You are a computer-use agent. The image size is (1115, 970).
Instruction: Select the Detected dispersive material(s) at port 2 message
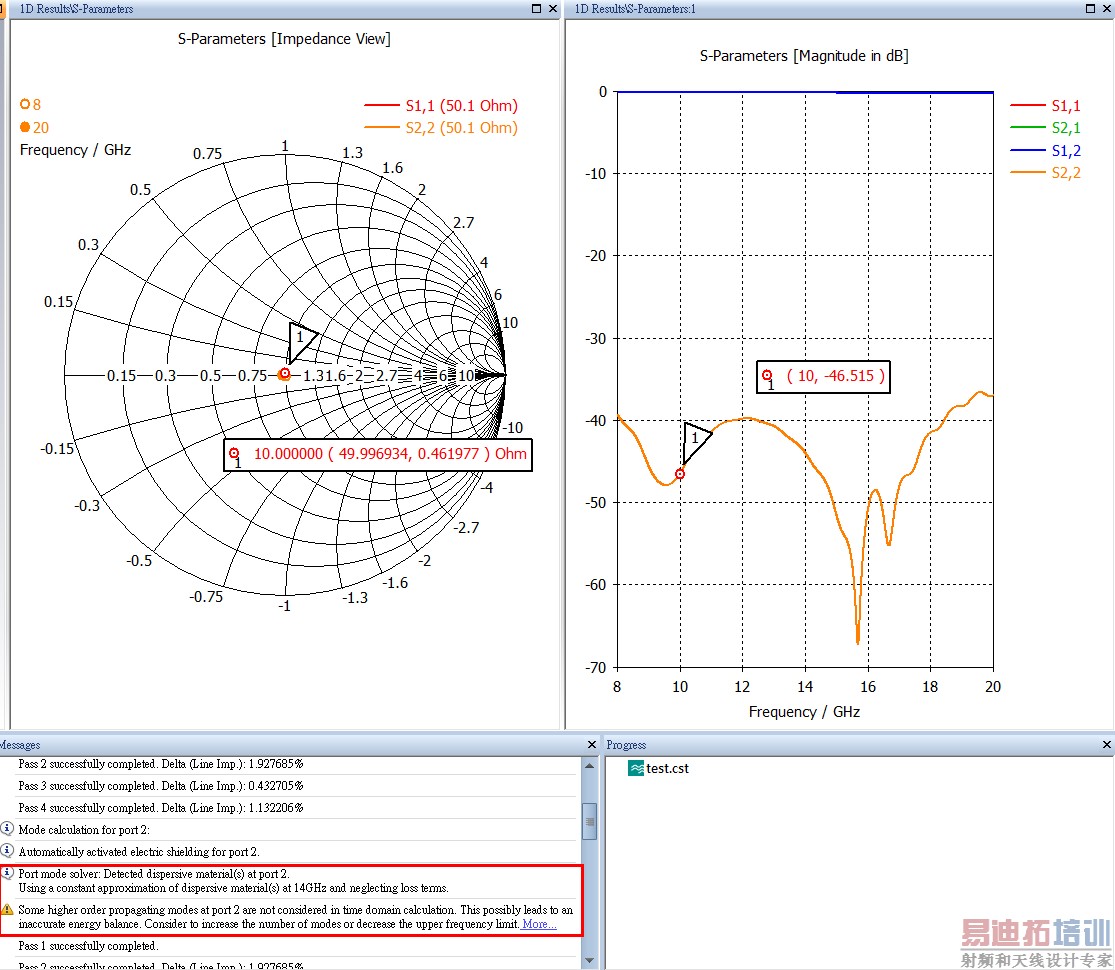(233, 880)
